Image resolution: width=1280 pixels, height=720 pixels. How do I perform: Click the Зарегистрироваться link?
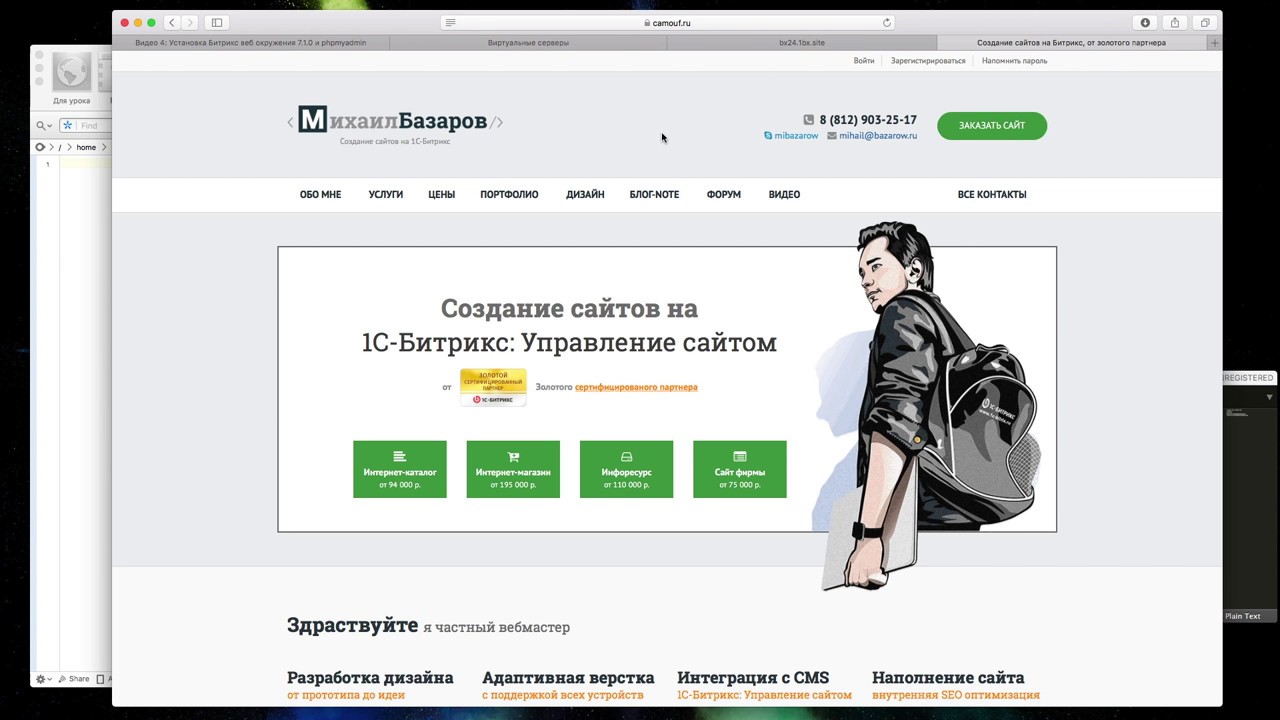(x=928, y=60)
